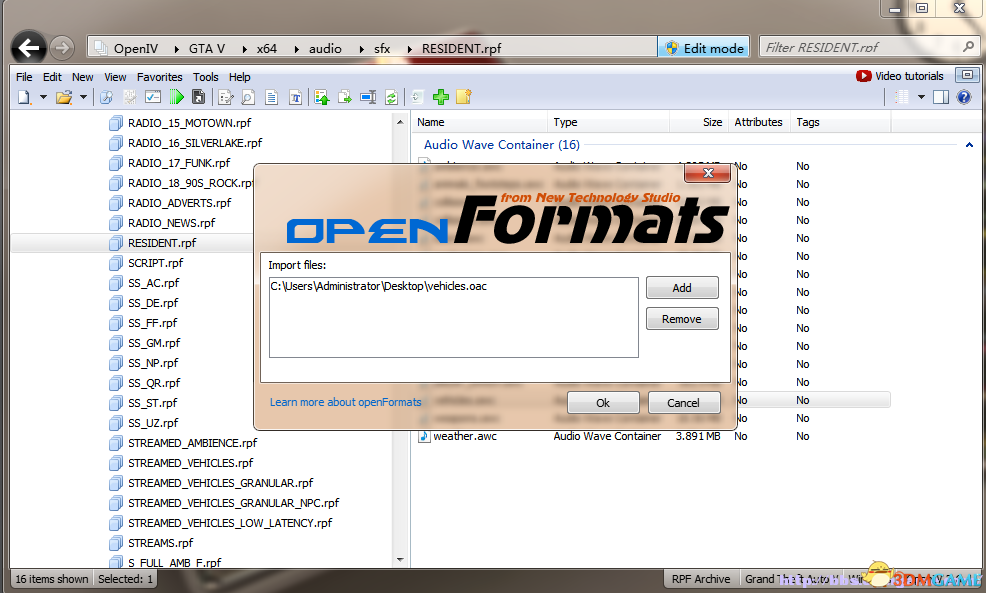This screenshot has width=986, height=593.
Task: Confirm the import with the Ok button
Action: (603, 402)
